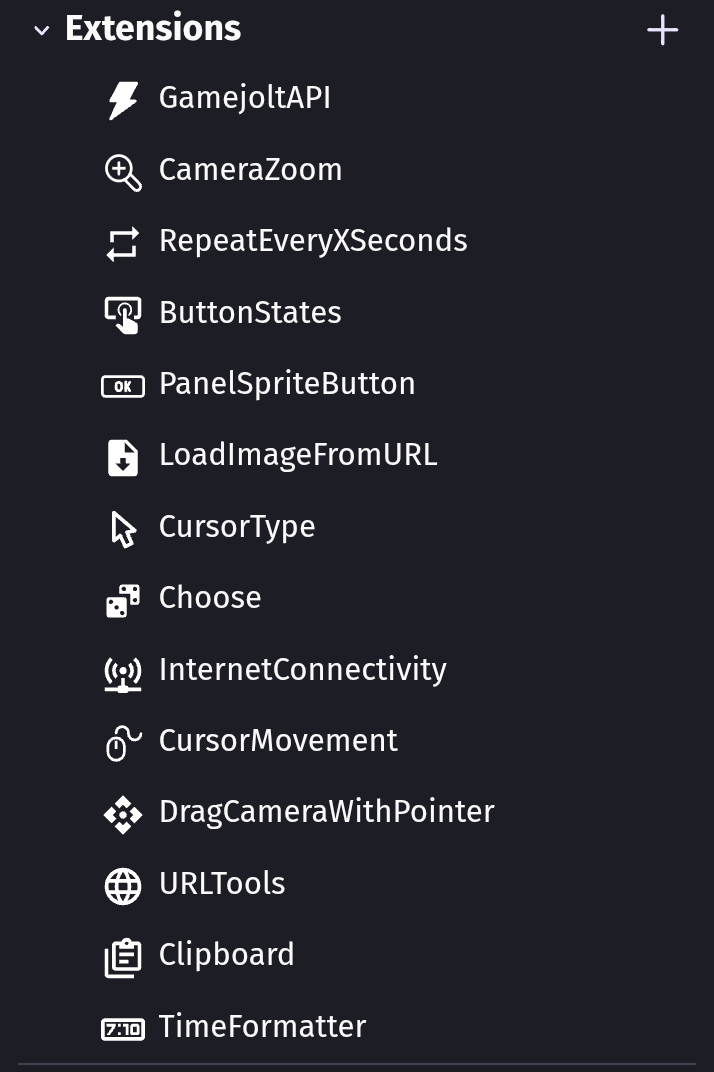Click the DragCameraWithPointer four-diamonds icon
This screenshot has width=714, height=1072.
[123, 813]
